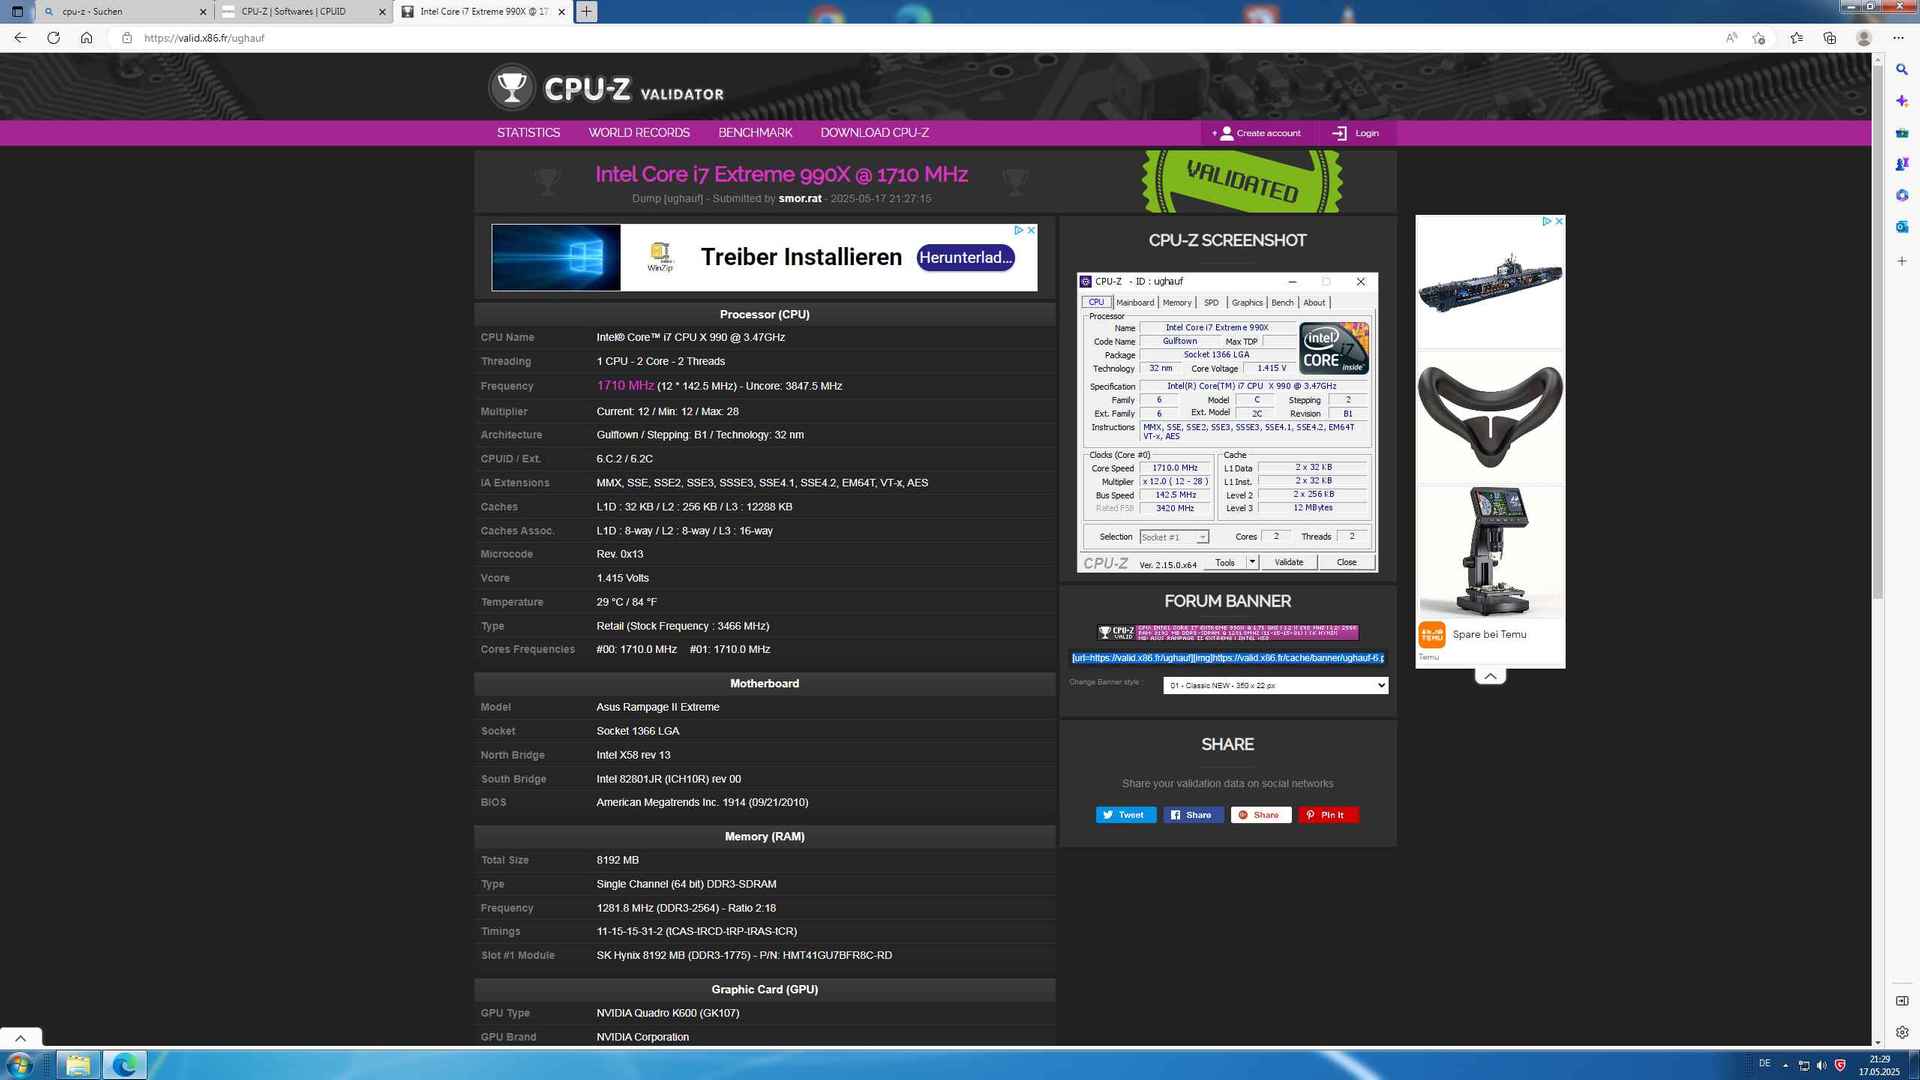Viewport: 1920px width, 1080px height.
Task: Open sidebar settings gear icon
Action: [1902, 1033]
